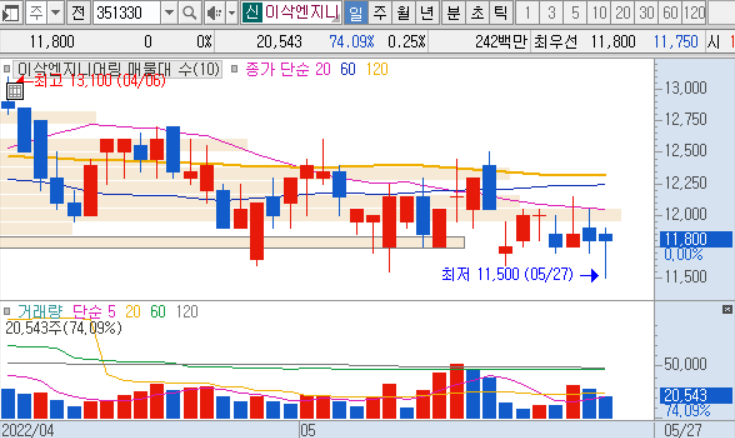
Task: Select interval 20 button
Action: (x=623, y=13)
